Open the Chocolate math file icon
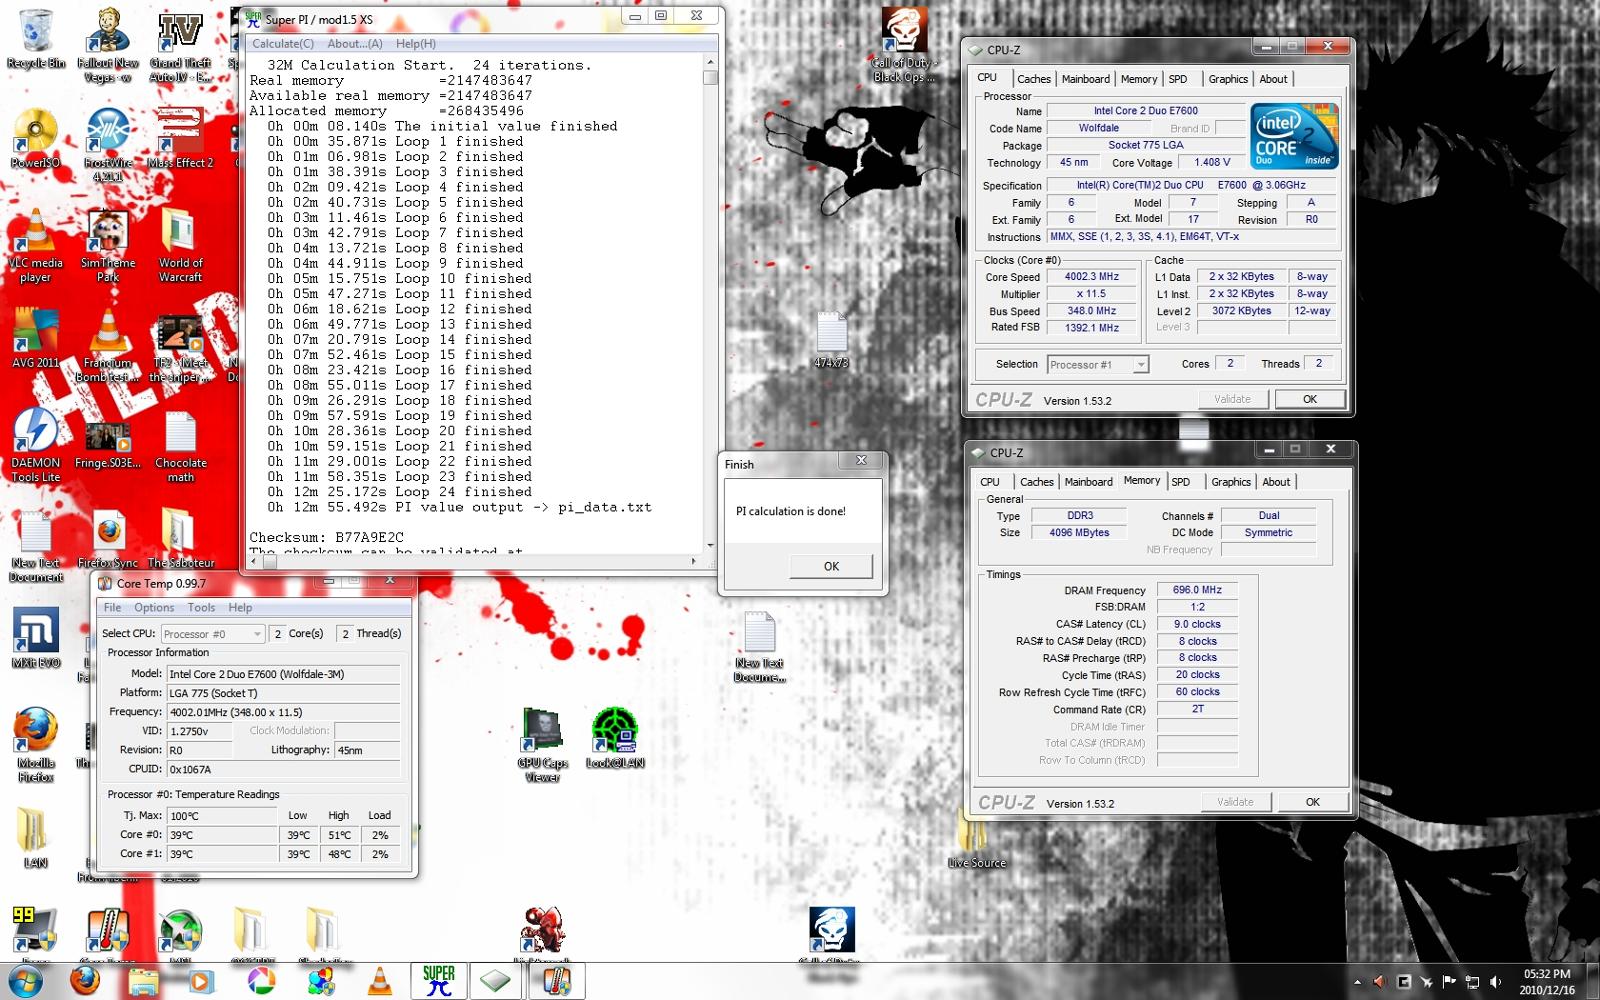 [x=180, y=447]
